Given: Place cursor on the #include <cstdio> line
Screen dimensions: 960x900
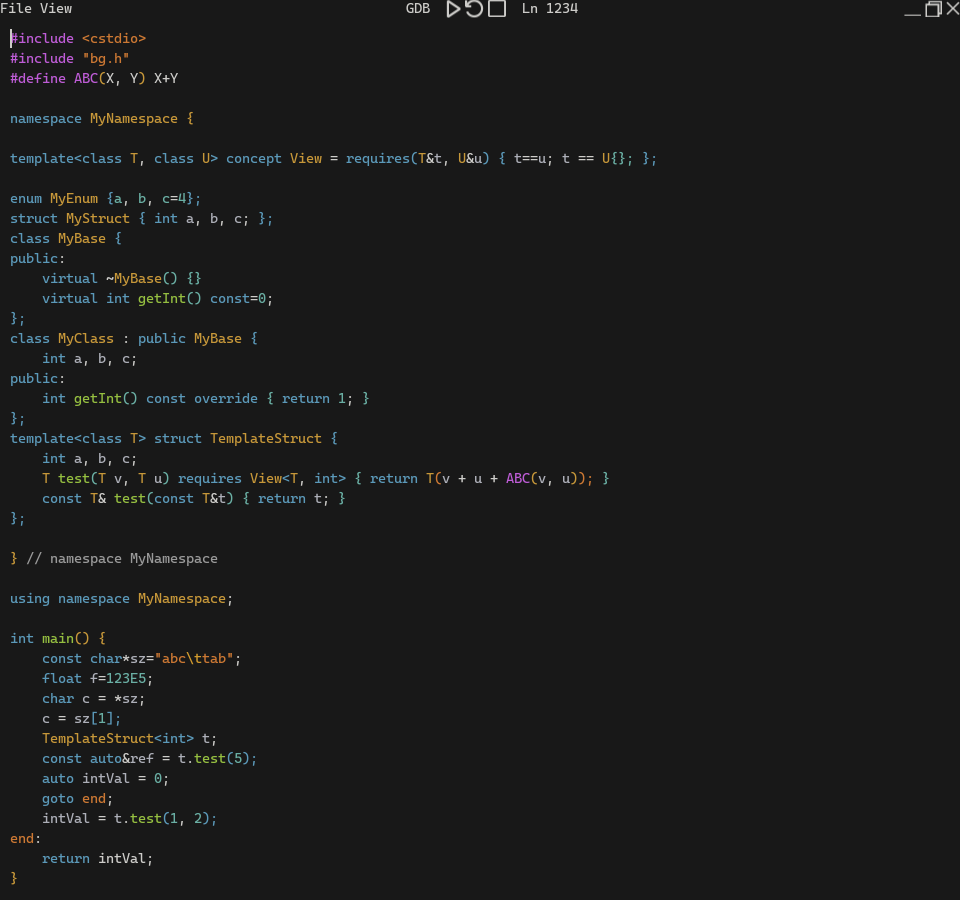Looking at the screenshot, I should [x=78, y=38].
